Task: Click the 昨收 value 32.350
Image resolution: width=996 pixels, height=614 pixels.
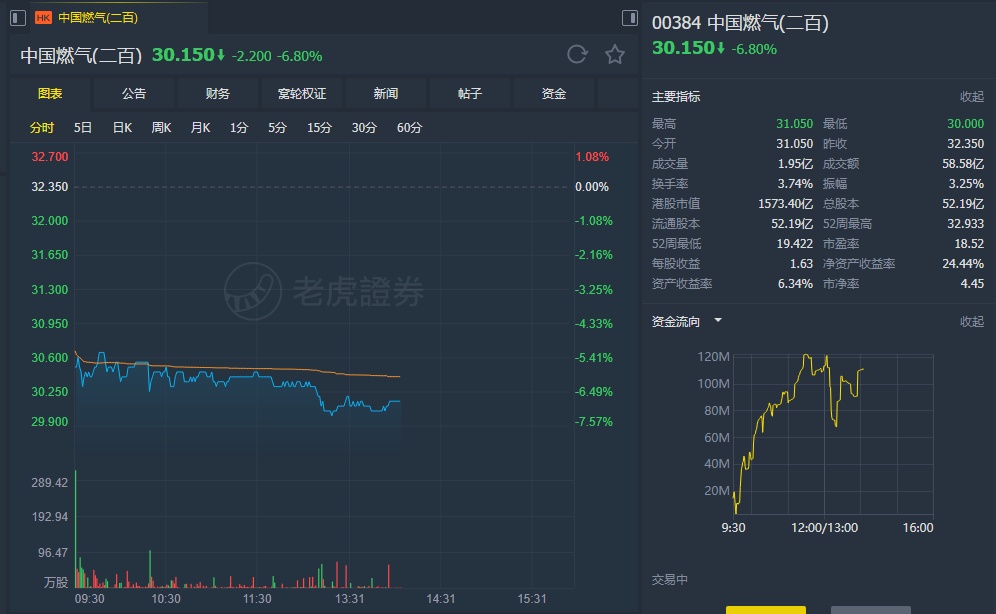Action: [965, 144]
